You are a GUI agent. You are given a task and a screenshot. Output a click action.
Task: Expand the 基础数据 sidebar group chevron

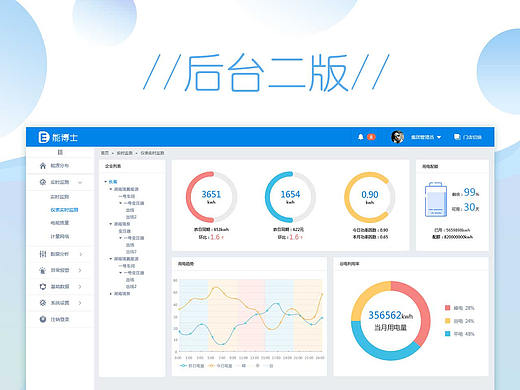click(80, 286)
